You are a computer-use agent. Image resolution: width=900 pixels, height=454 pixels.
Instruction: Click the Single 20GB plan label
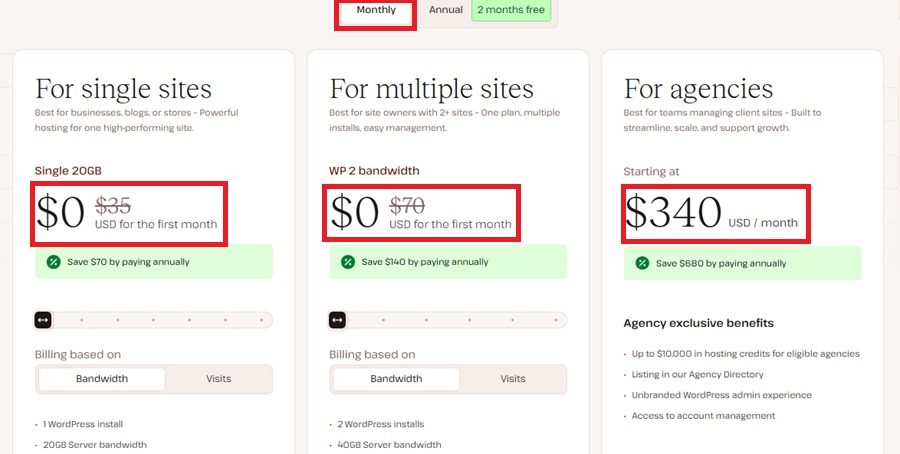[x=68, y=170]
